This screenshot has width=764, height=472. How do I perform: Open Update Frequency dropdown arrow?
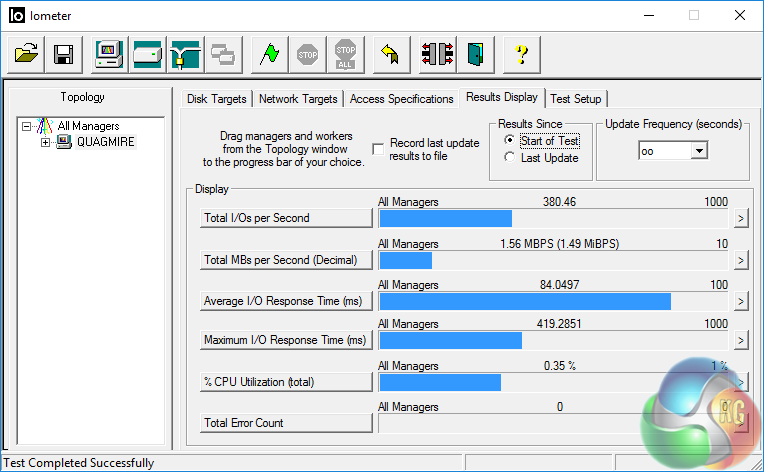[x=699, y=151]
